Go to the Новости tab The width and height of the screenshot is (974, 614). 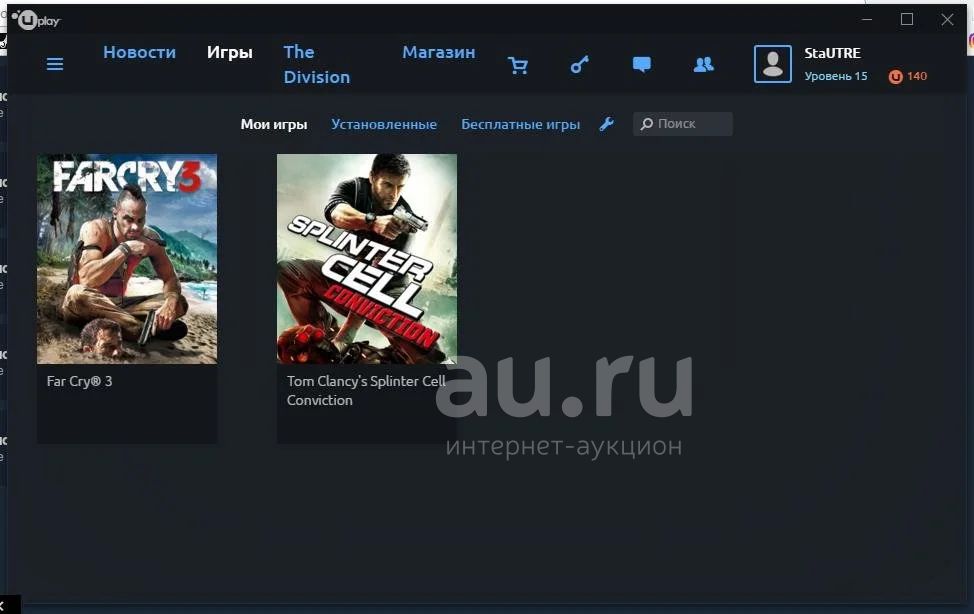(x=140, y=52)
